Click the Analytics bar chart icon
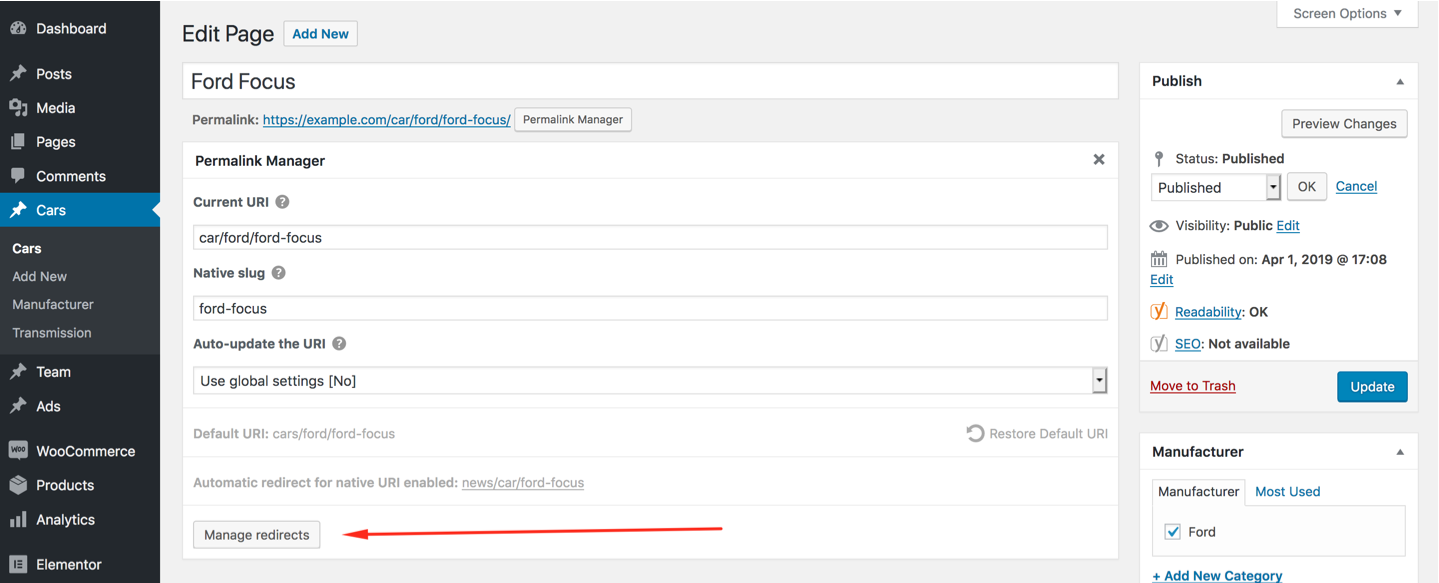This screenshot has height=583, width=1439. tap(18, 520)
